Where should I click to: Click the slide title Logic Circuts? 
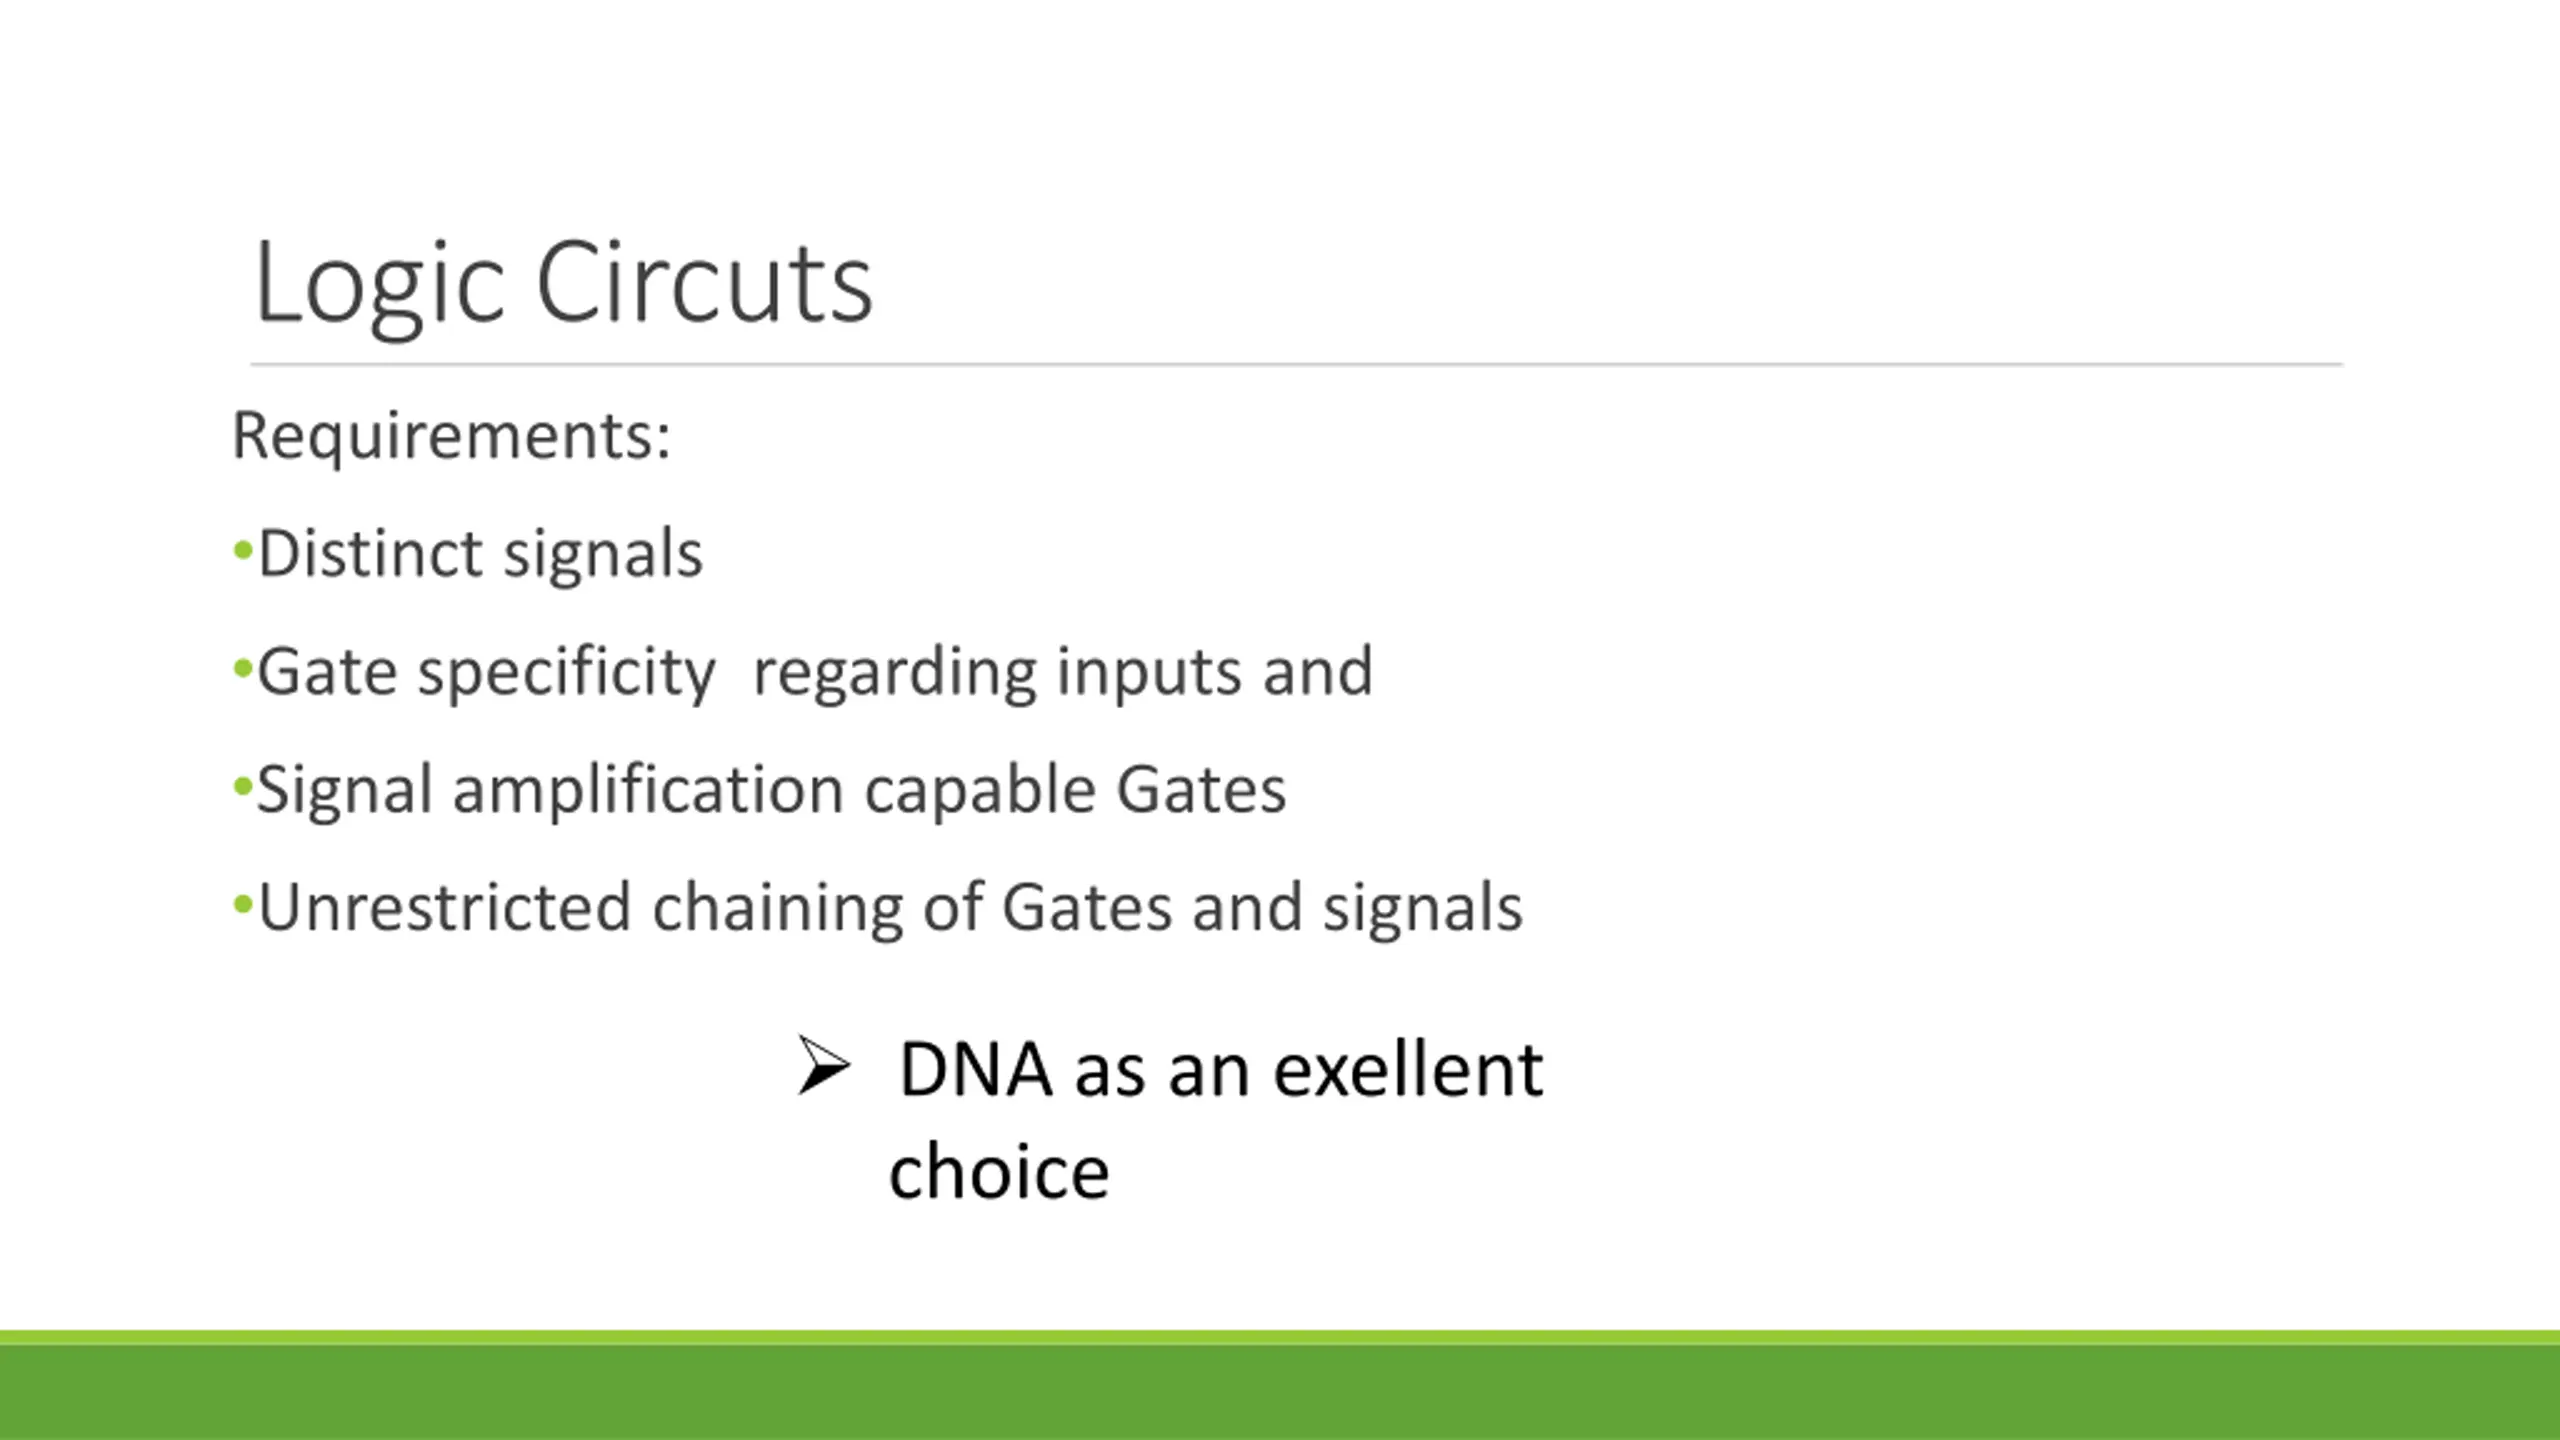(564, 283)
